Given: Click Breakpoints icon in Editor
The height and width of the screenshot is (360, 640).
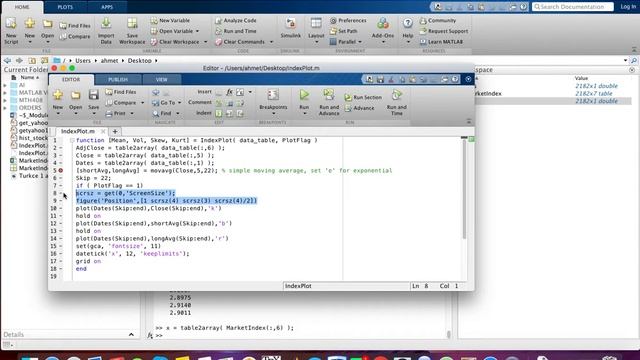Looking at the screenshot, I should (x=273, y=95).
